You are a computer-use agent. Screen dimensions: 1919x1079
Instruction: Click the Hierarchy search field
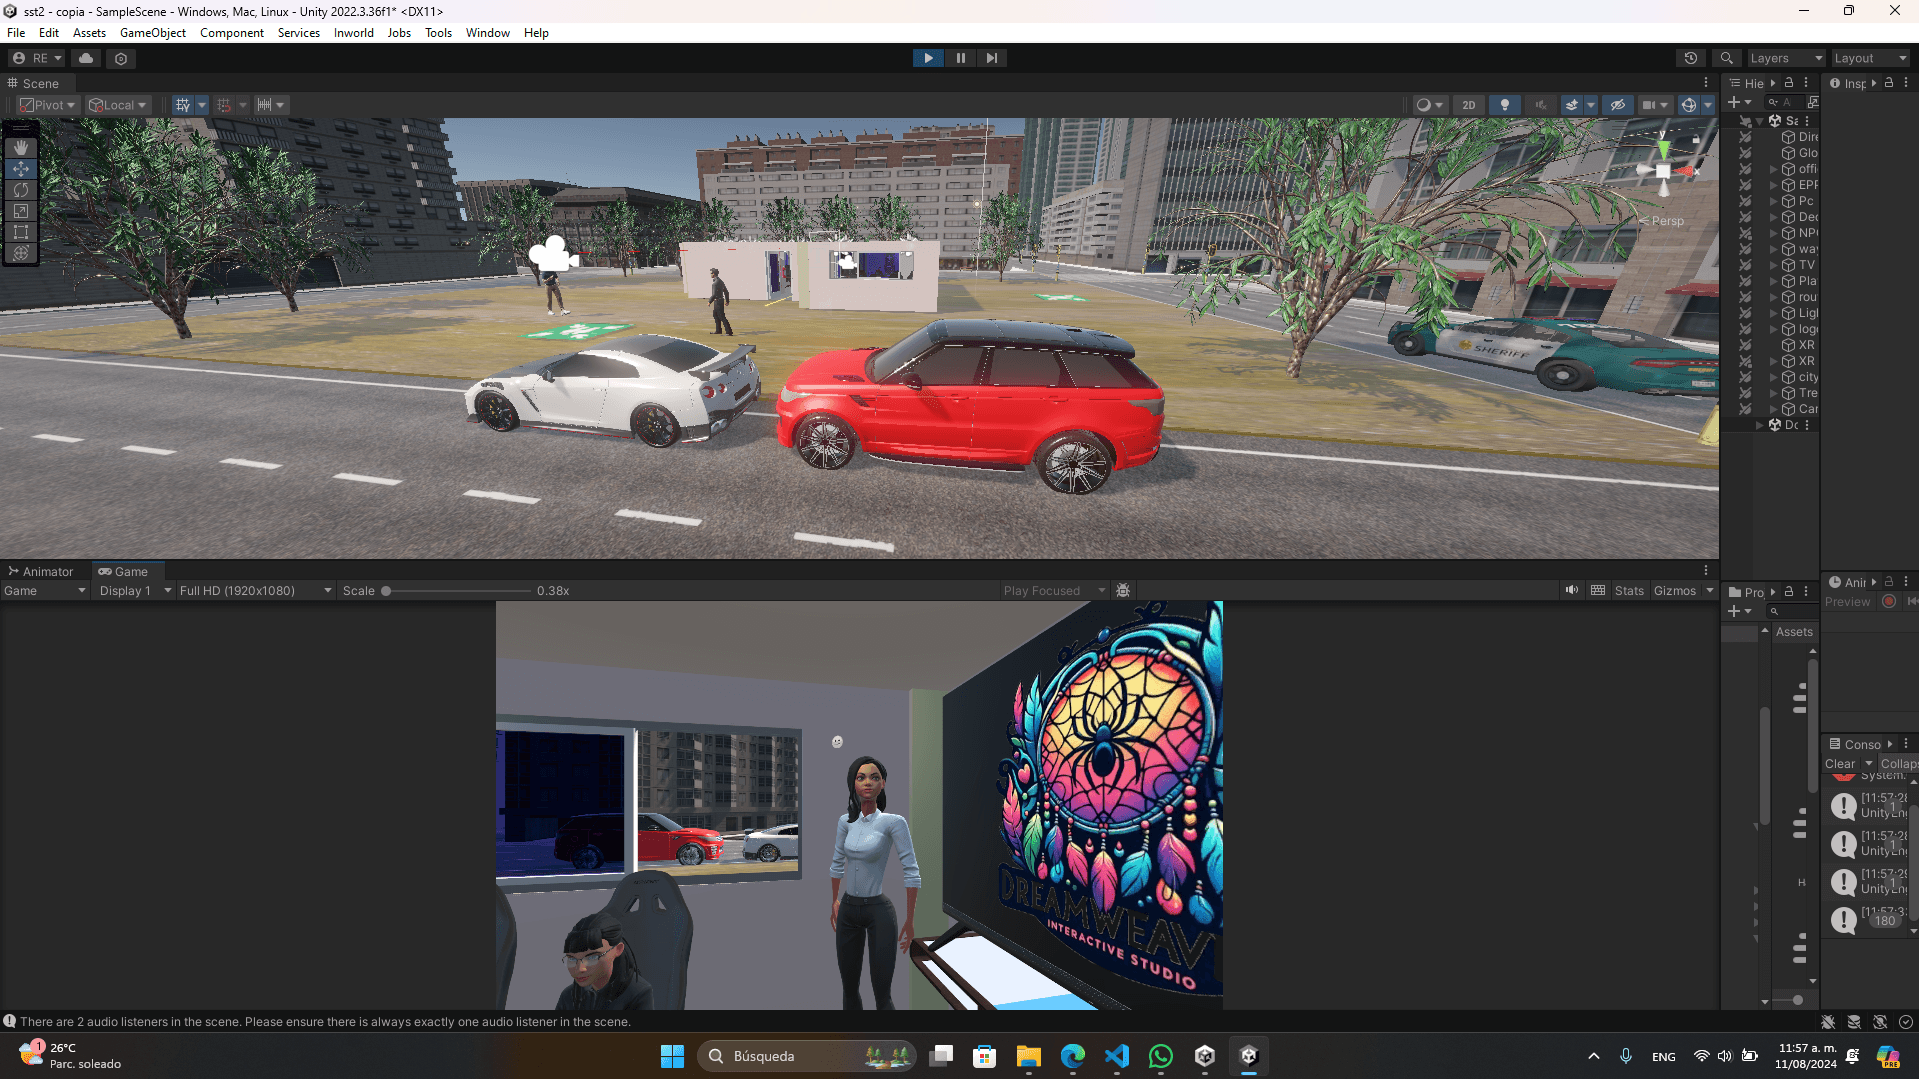(x=1786, y=102)
